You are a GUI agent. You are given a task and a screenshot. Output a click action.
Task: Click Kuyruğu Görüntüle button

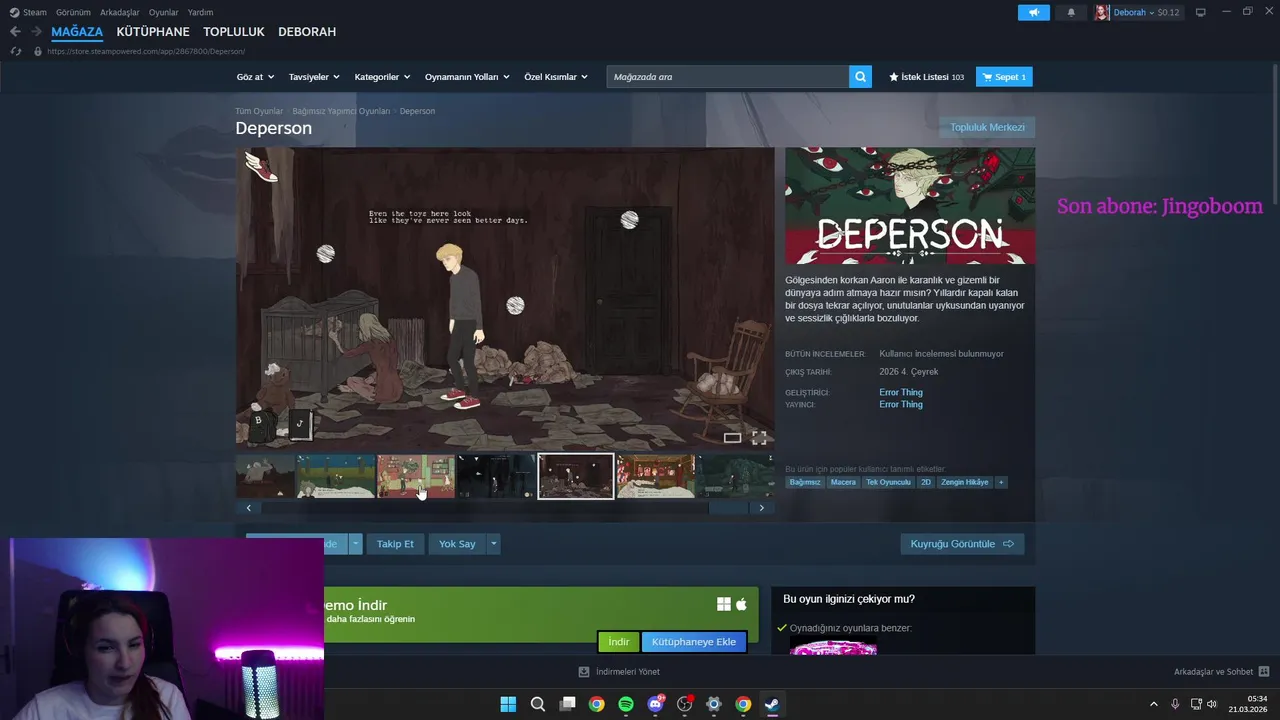[x=962, y=544]
